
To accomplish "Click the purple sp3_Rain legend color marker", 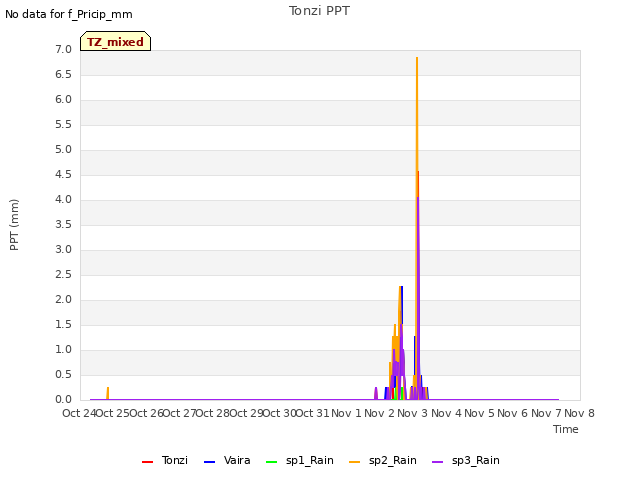I will point(438,462).
